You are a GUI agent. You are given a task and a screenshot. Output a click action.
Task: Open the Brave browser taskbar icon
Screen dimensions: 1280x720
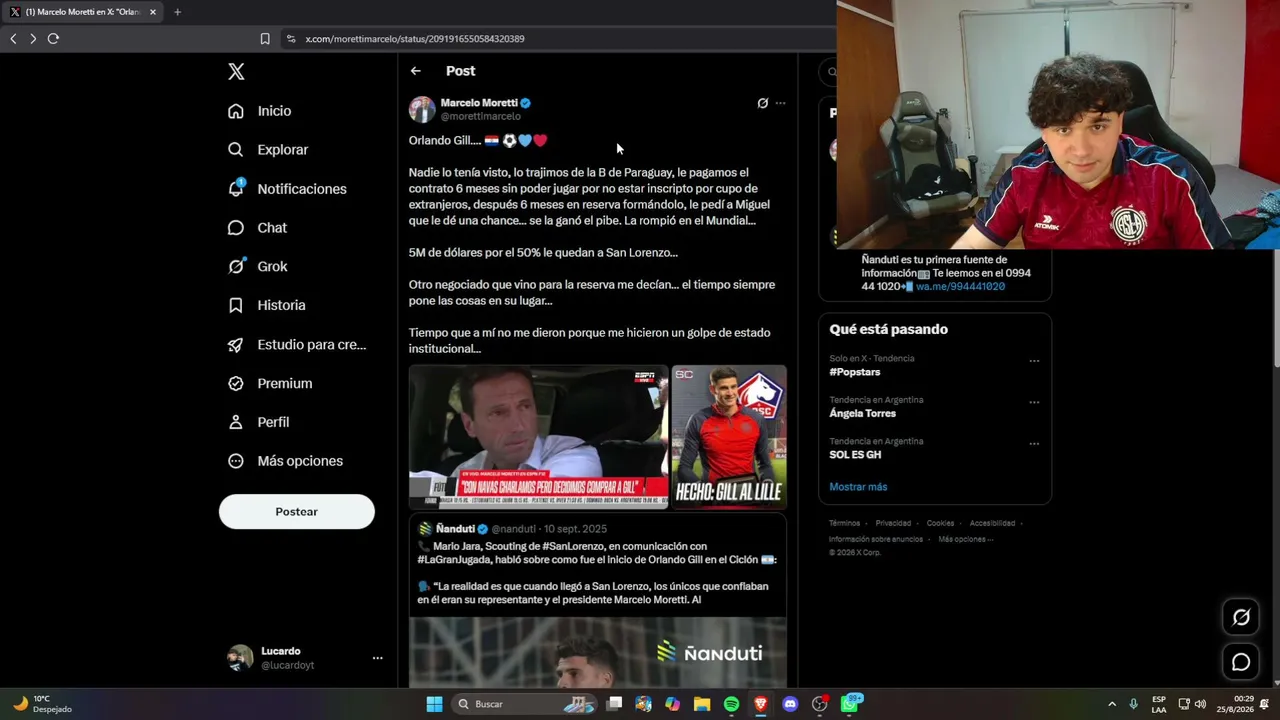click(761, 704)
